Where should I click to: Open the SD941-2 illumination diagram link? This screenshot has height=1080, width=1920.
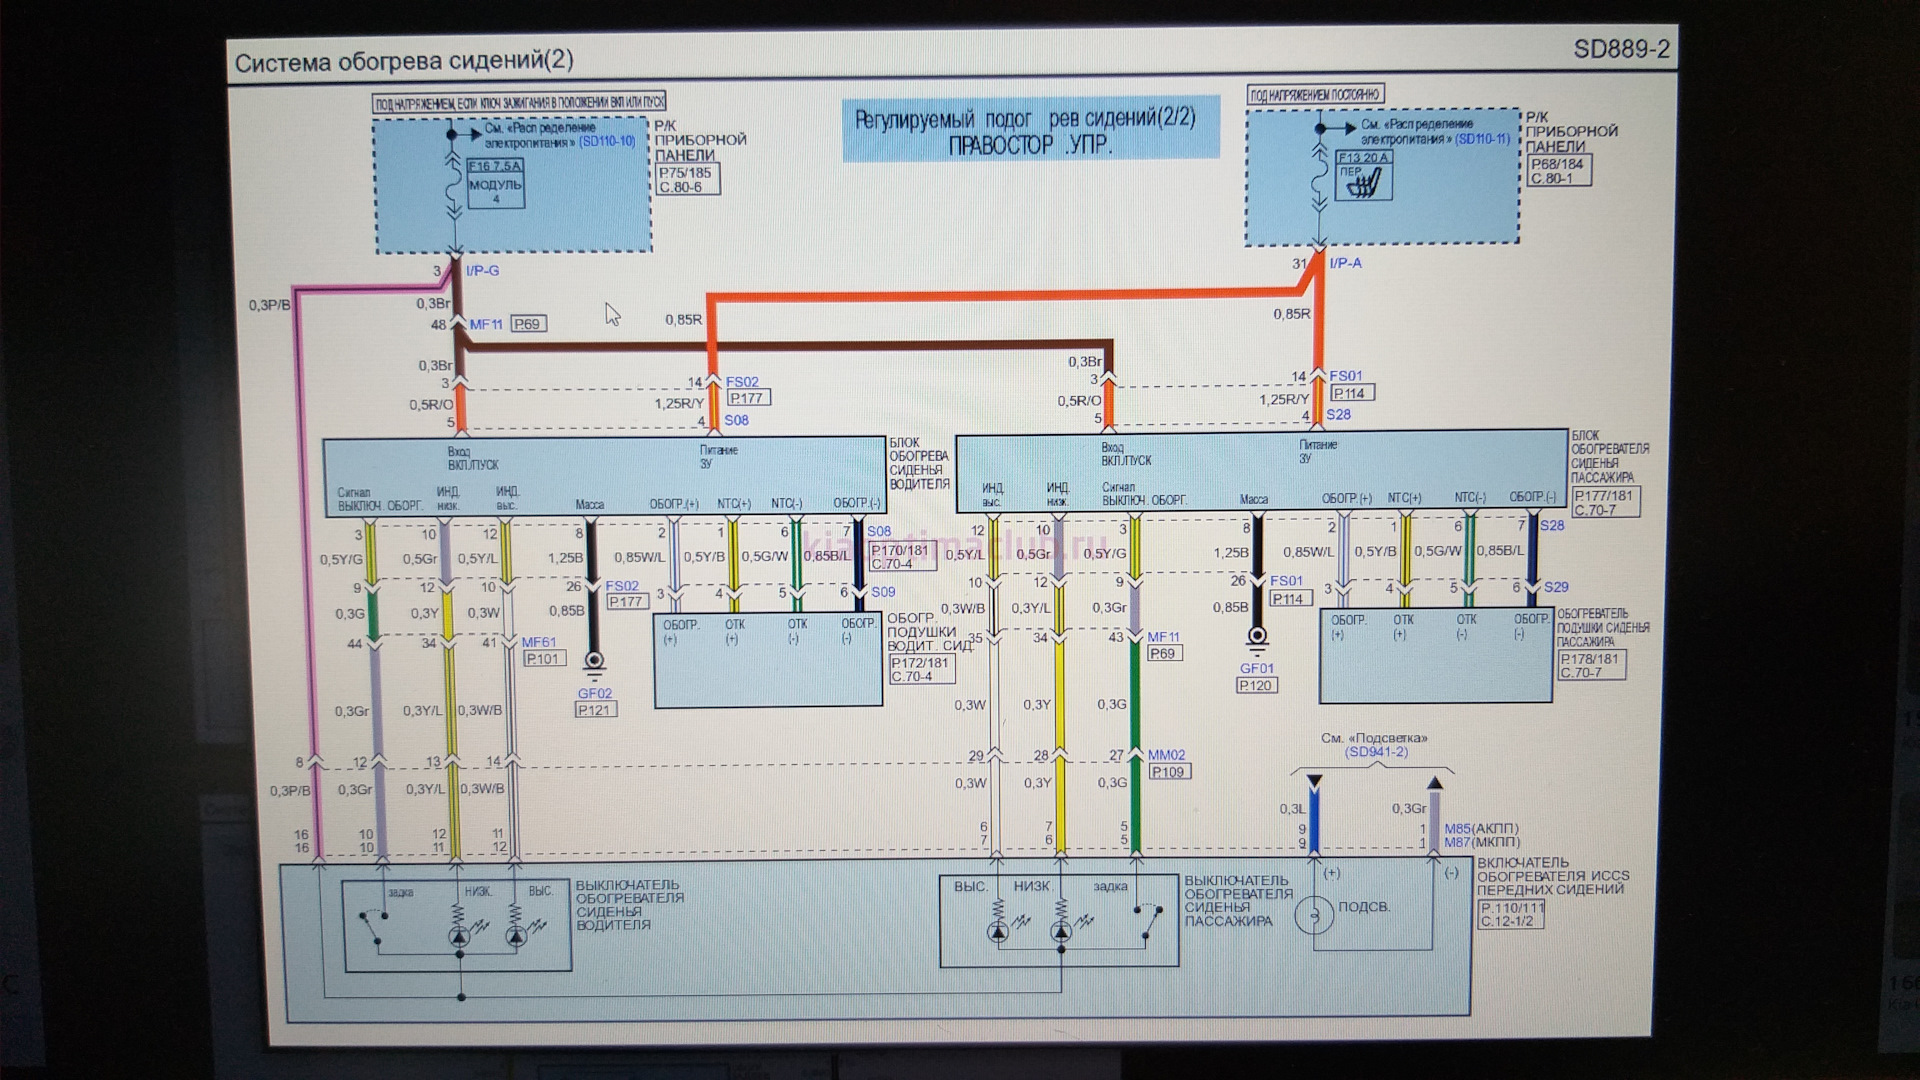click(1375, 752)
